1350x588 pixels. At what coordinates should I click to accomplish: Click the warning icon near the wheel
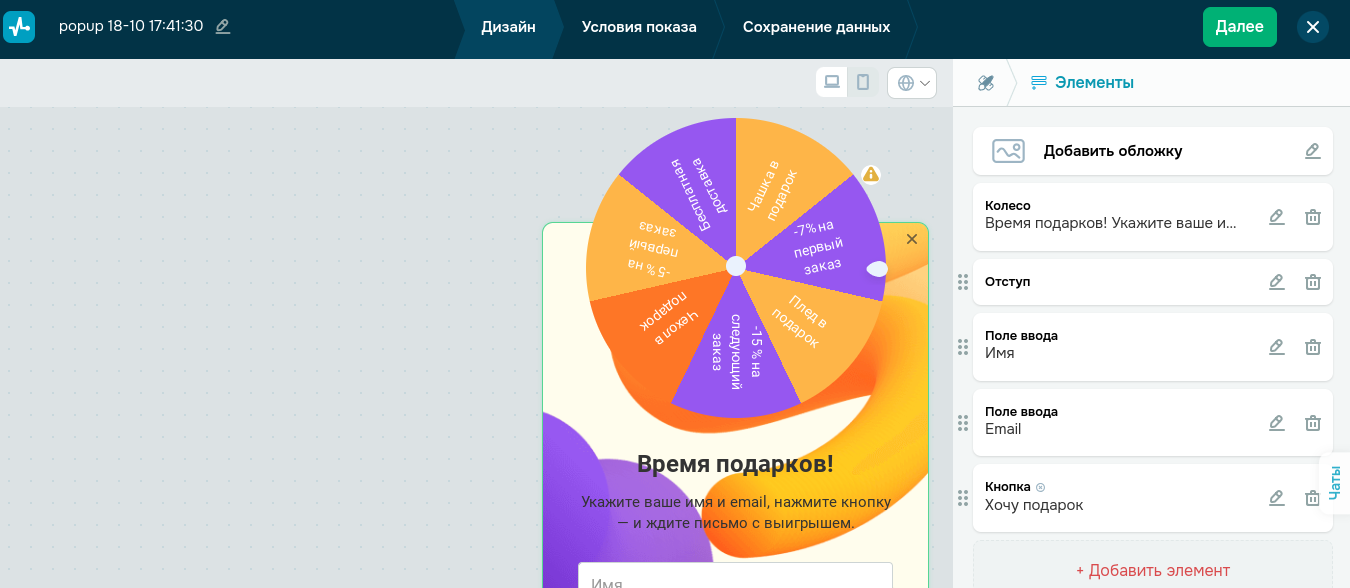coord(871,174)
